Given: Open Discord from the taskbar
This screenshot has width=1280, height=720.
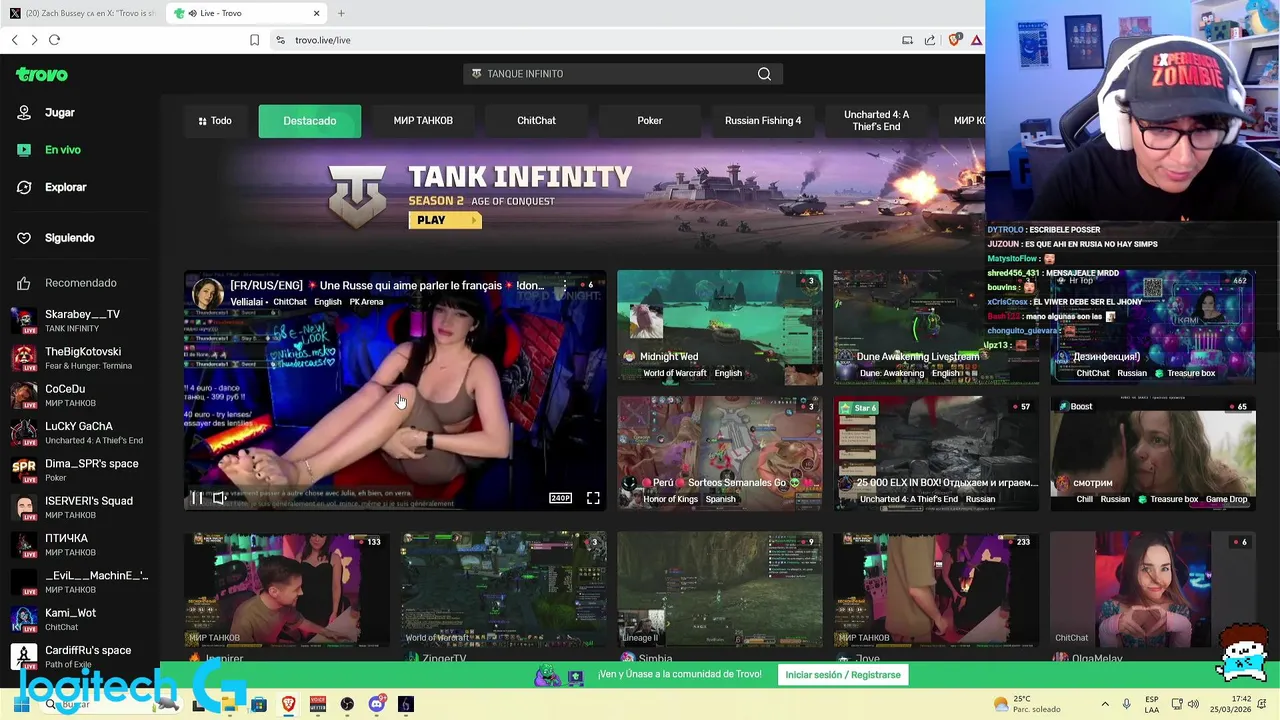Looking at the screenshot, I should 376,704.
